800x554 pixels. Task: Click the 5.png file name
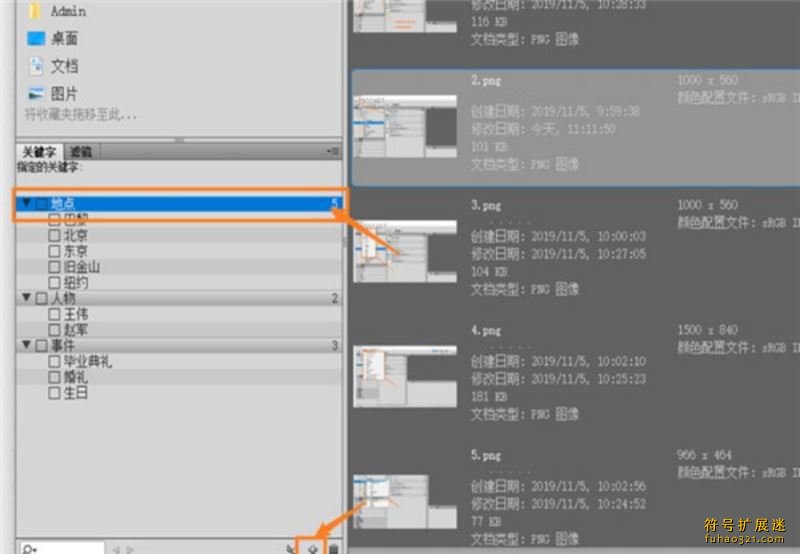486,456
